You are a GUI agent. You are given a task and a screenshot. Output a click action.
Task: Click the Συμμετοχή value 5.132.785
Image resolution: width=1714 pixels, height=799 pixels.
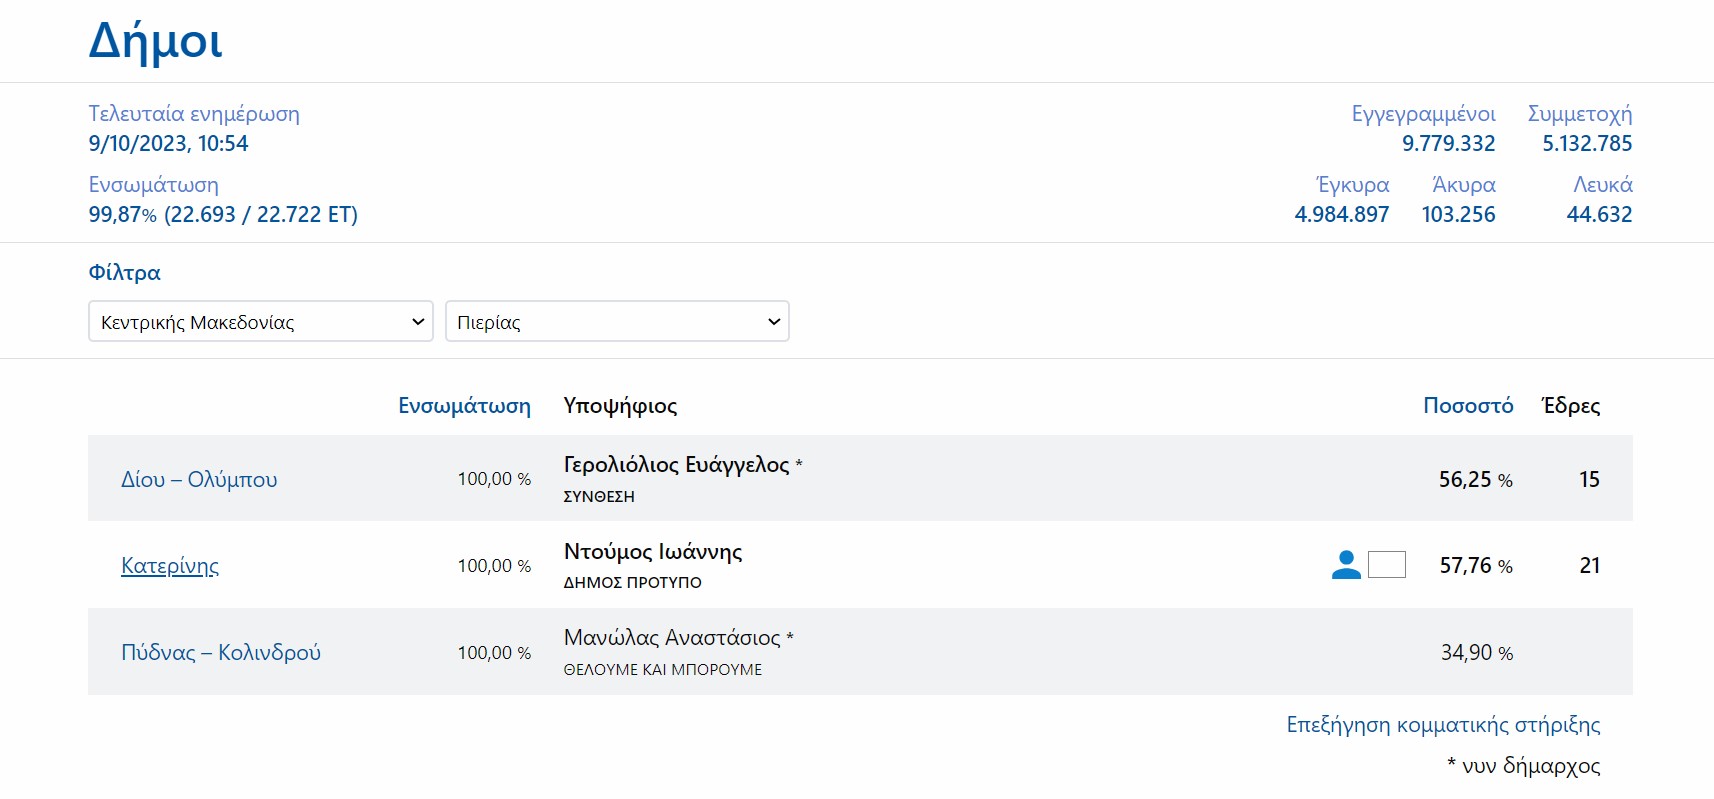(1586, 144)
